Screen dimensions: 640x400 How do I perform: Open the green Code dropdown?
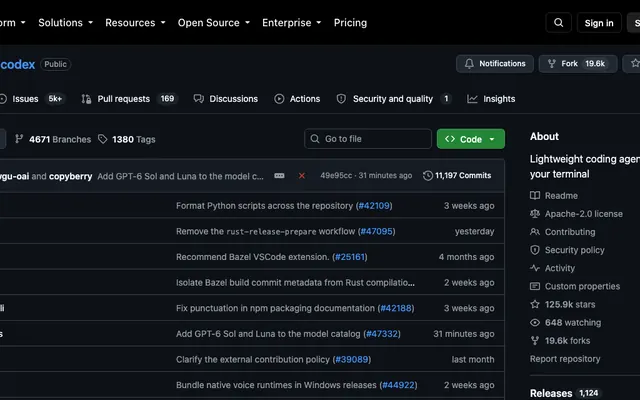(x=471, y=139)
